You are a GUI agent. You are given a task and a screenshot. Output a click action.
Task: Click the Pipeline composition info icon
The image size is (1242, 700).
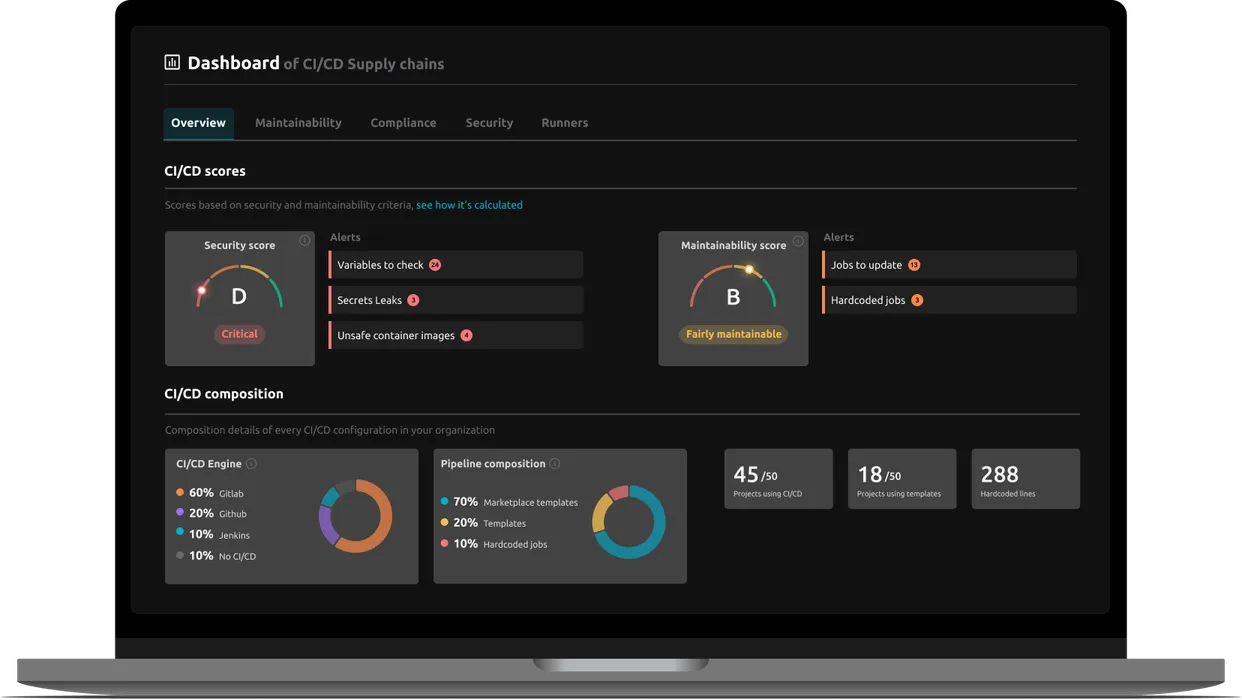point(553,463)
